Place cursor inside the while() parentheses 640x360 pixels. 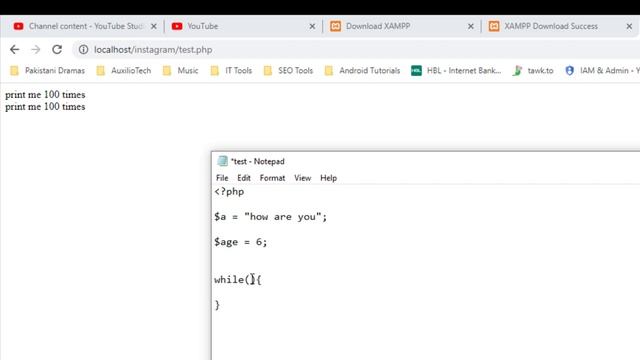[x=249, y=280]
